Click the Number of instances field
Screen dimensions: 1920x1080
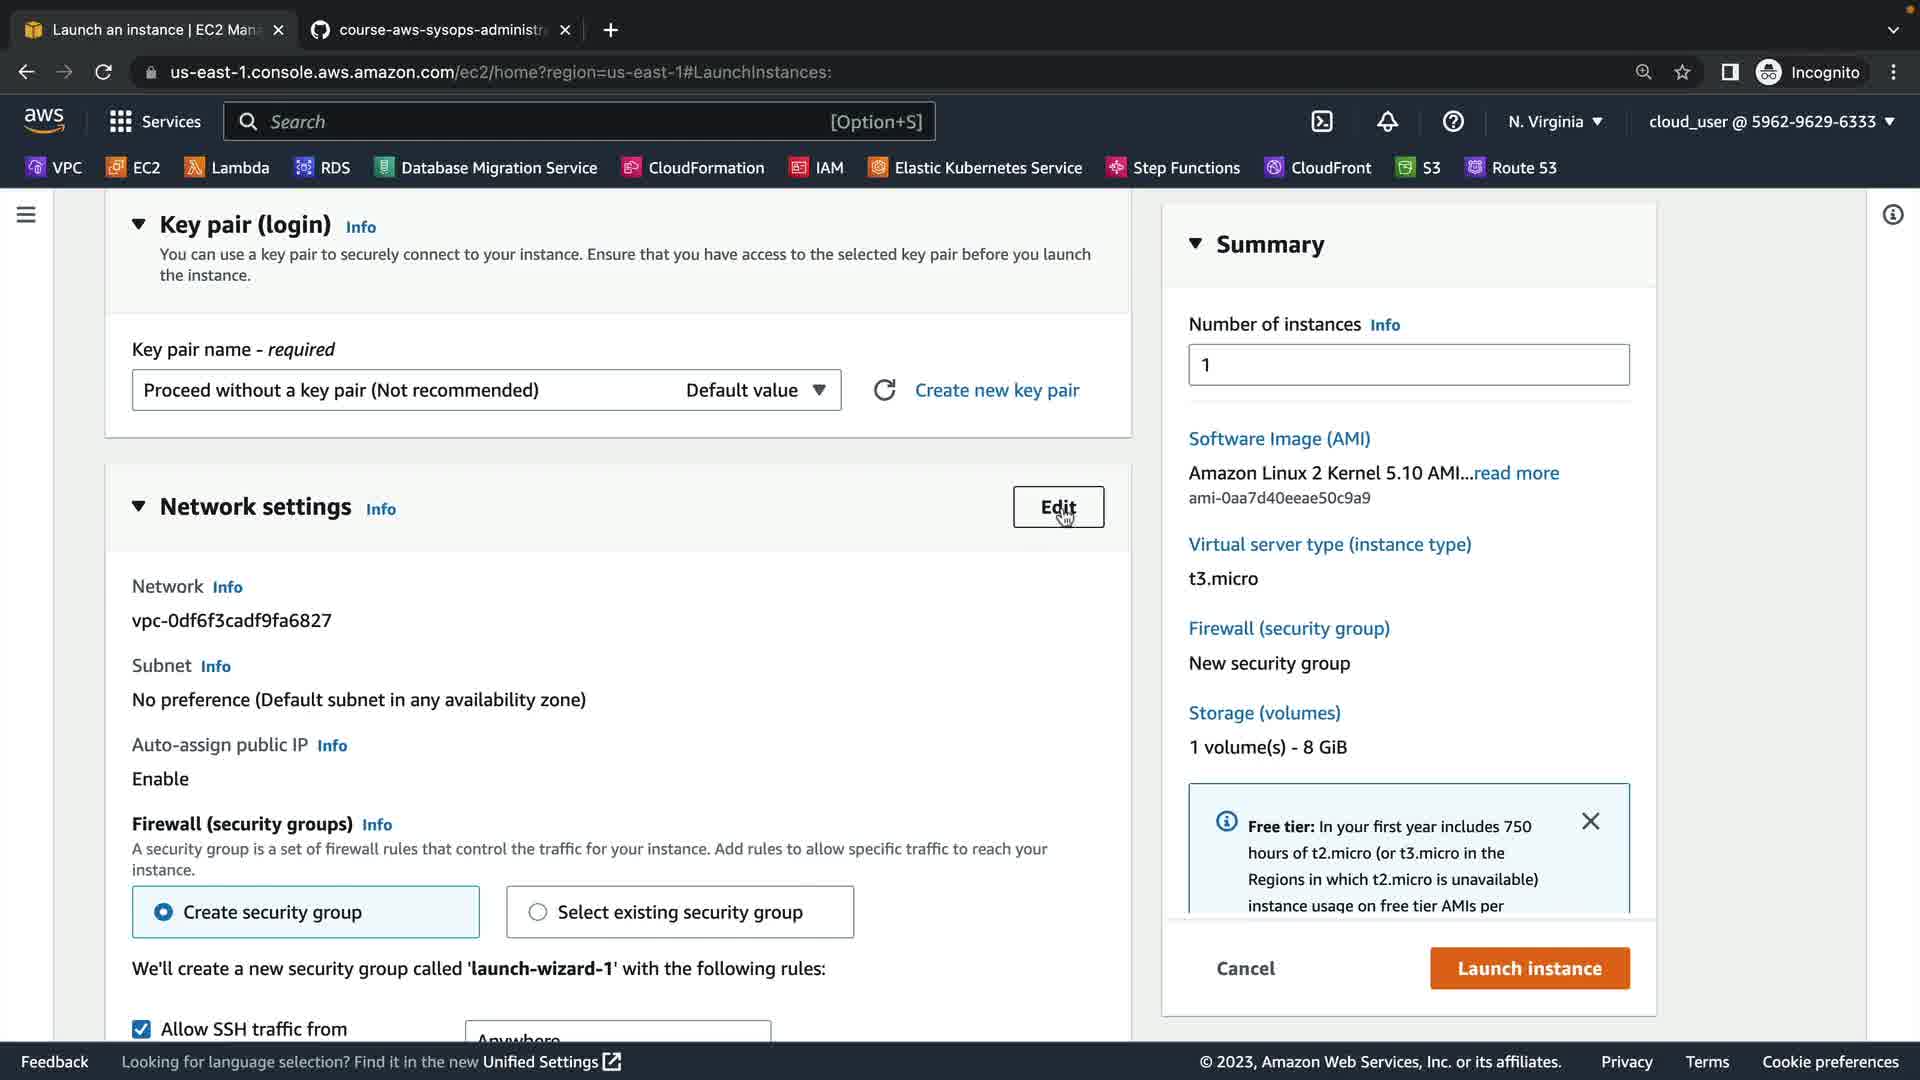pos(1408,365)
